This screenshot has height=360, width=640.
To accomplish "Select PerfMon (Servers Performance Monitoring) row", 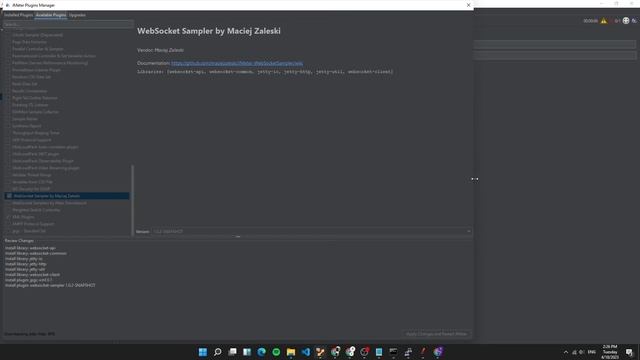I will click(x=67, y=63).
